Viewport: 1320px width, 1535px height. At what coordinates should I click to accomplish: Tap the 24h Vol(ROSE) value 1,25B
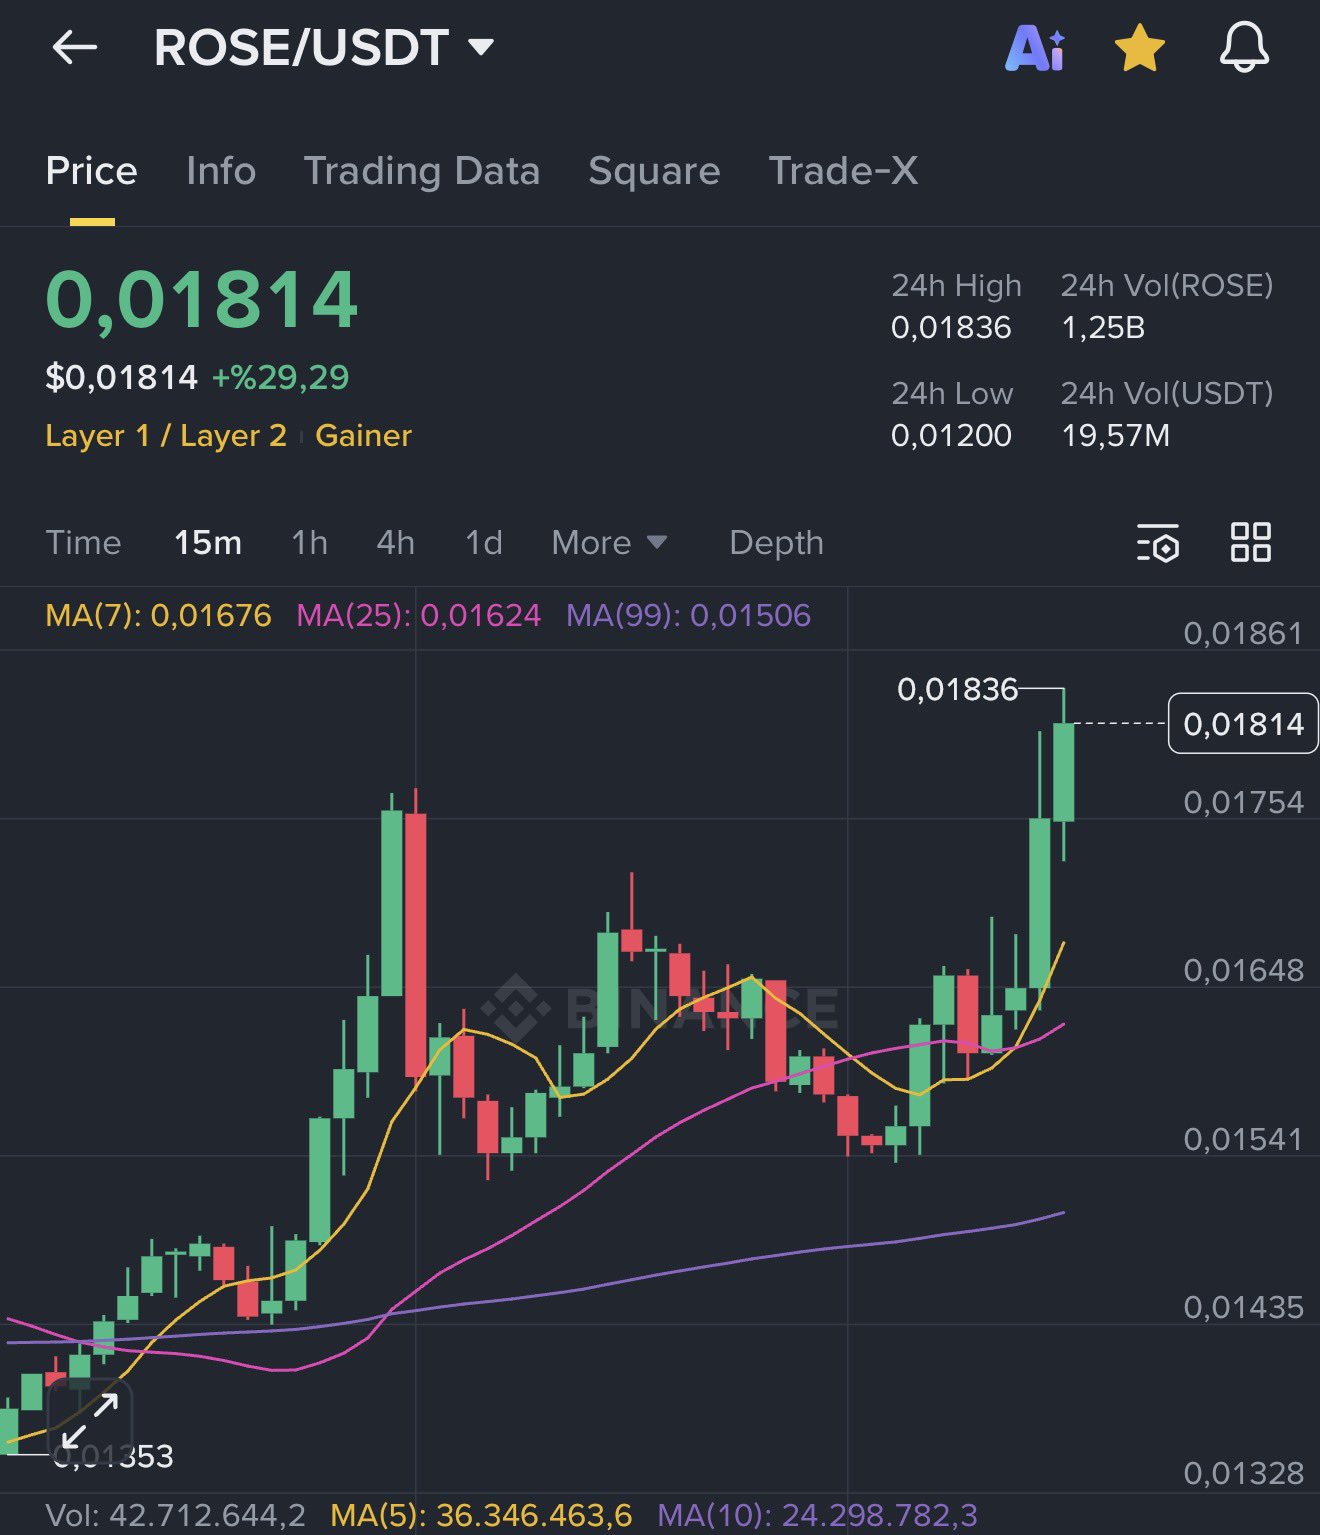pos(1103,328)
